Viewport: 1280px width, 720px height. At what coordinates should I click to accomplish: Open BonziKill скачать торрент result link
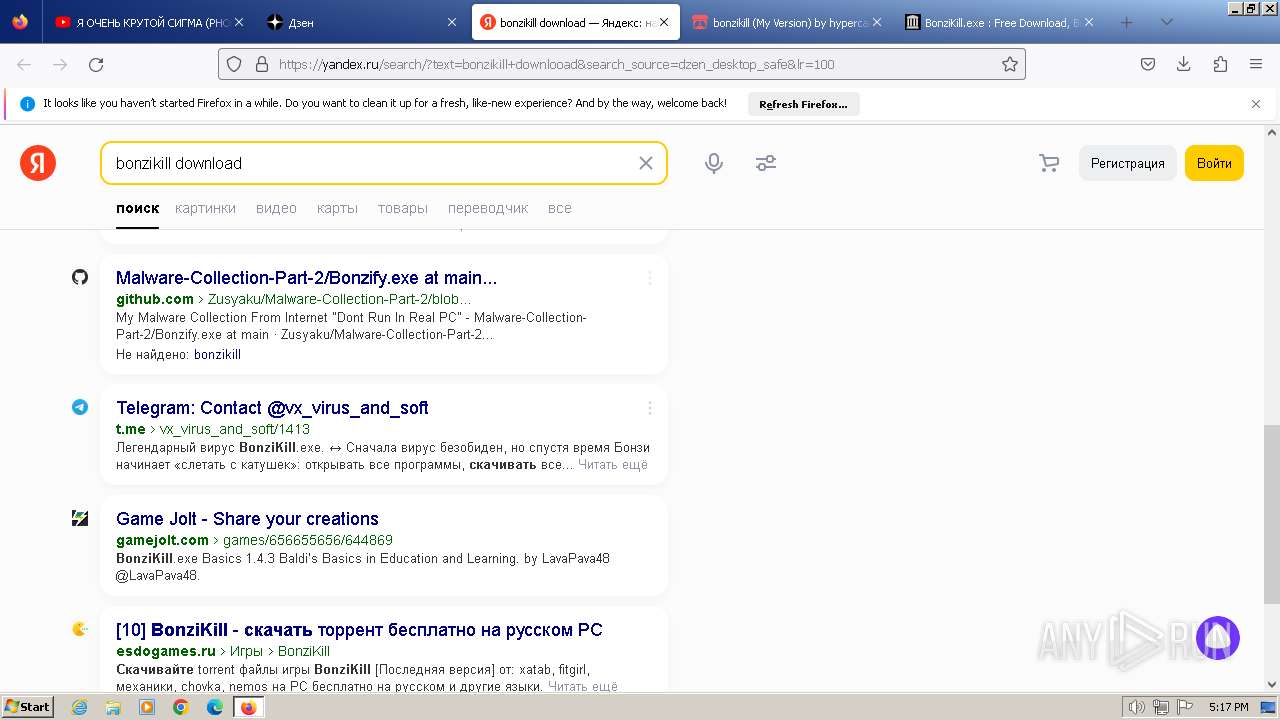pyautogui.click(x=359, y=630)
